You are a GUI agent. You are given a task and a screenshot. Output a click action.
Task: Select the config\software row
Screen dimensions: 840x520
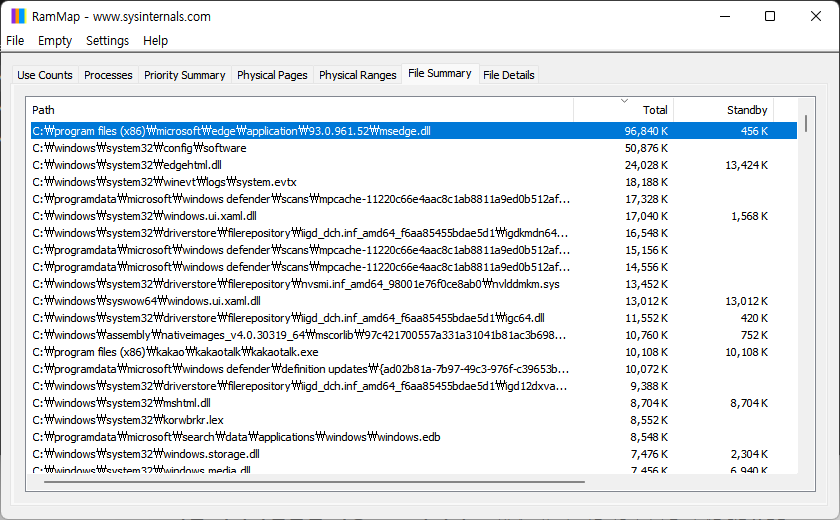[x=414, y=148]
